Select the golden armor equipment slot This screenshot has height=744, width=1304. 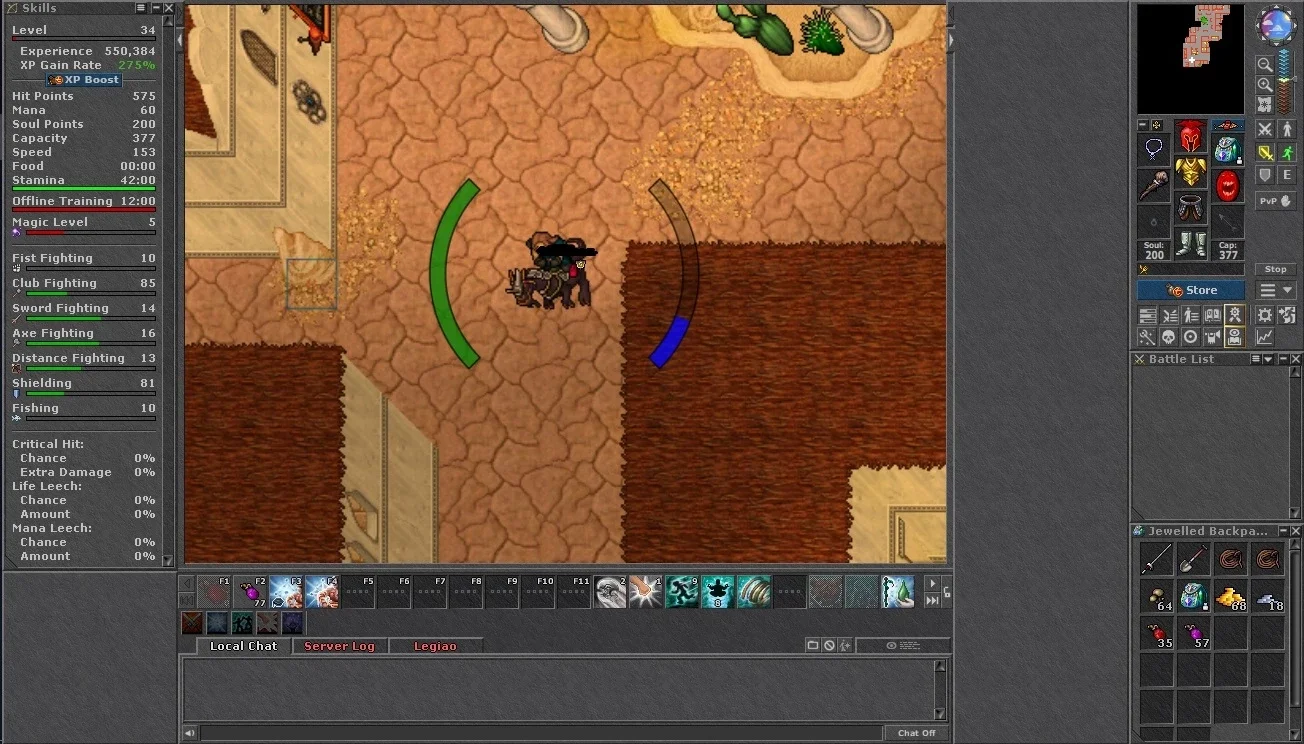coord(1190,173)
